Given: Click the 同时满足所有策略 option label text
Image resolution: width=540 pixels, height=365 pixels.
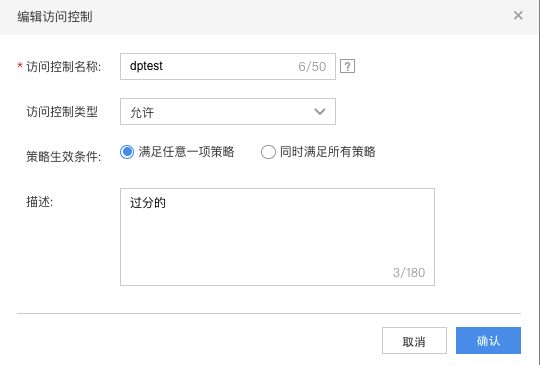Looking at the screenshot, I should coord(328,152).
